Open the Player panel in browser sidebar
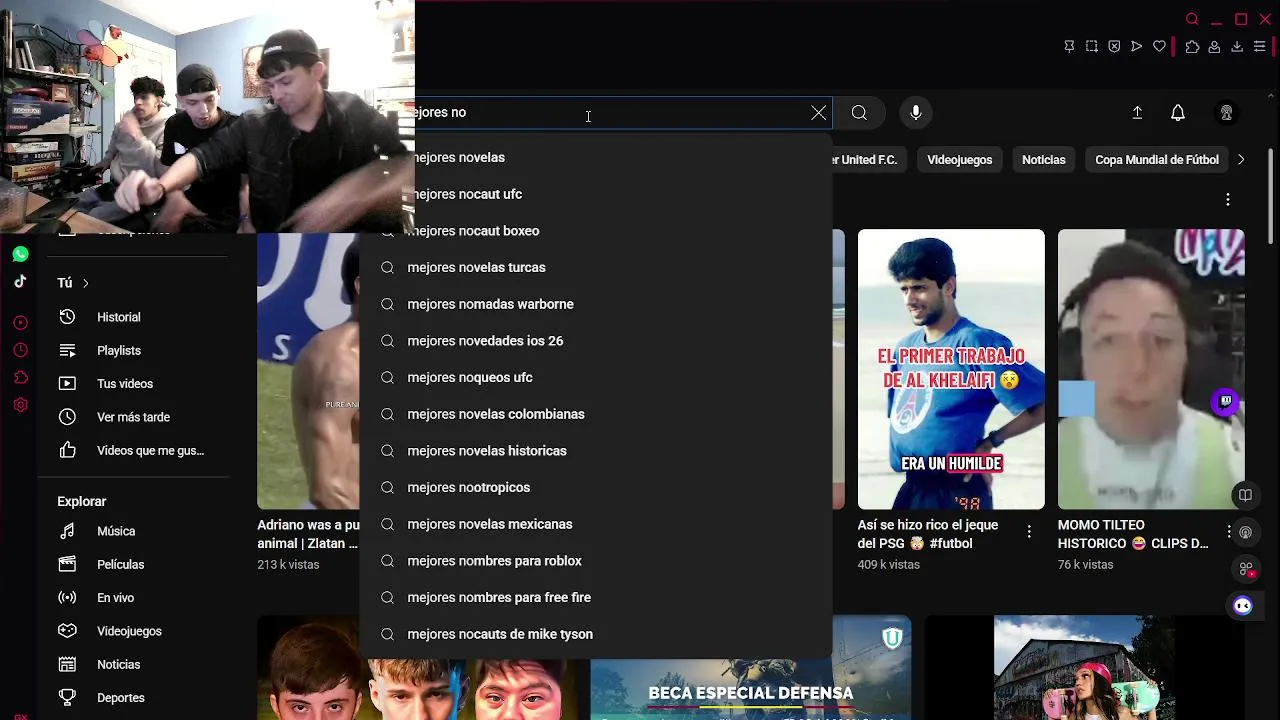Screen dimensions: 1280x720 [20, 323]
